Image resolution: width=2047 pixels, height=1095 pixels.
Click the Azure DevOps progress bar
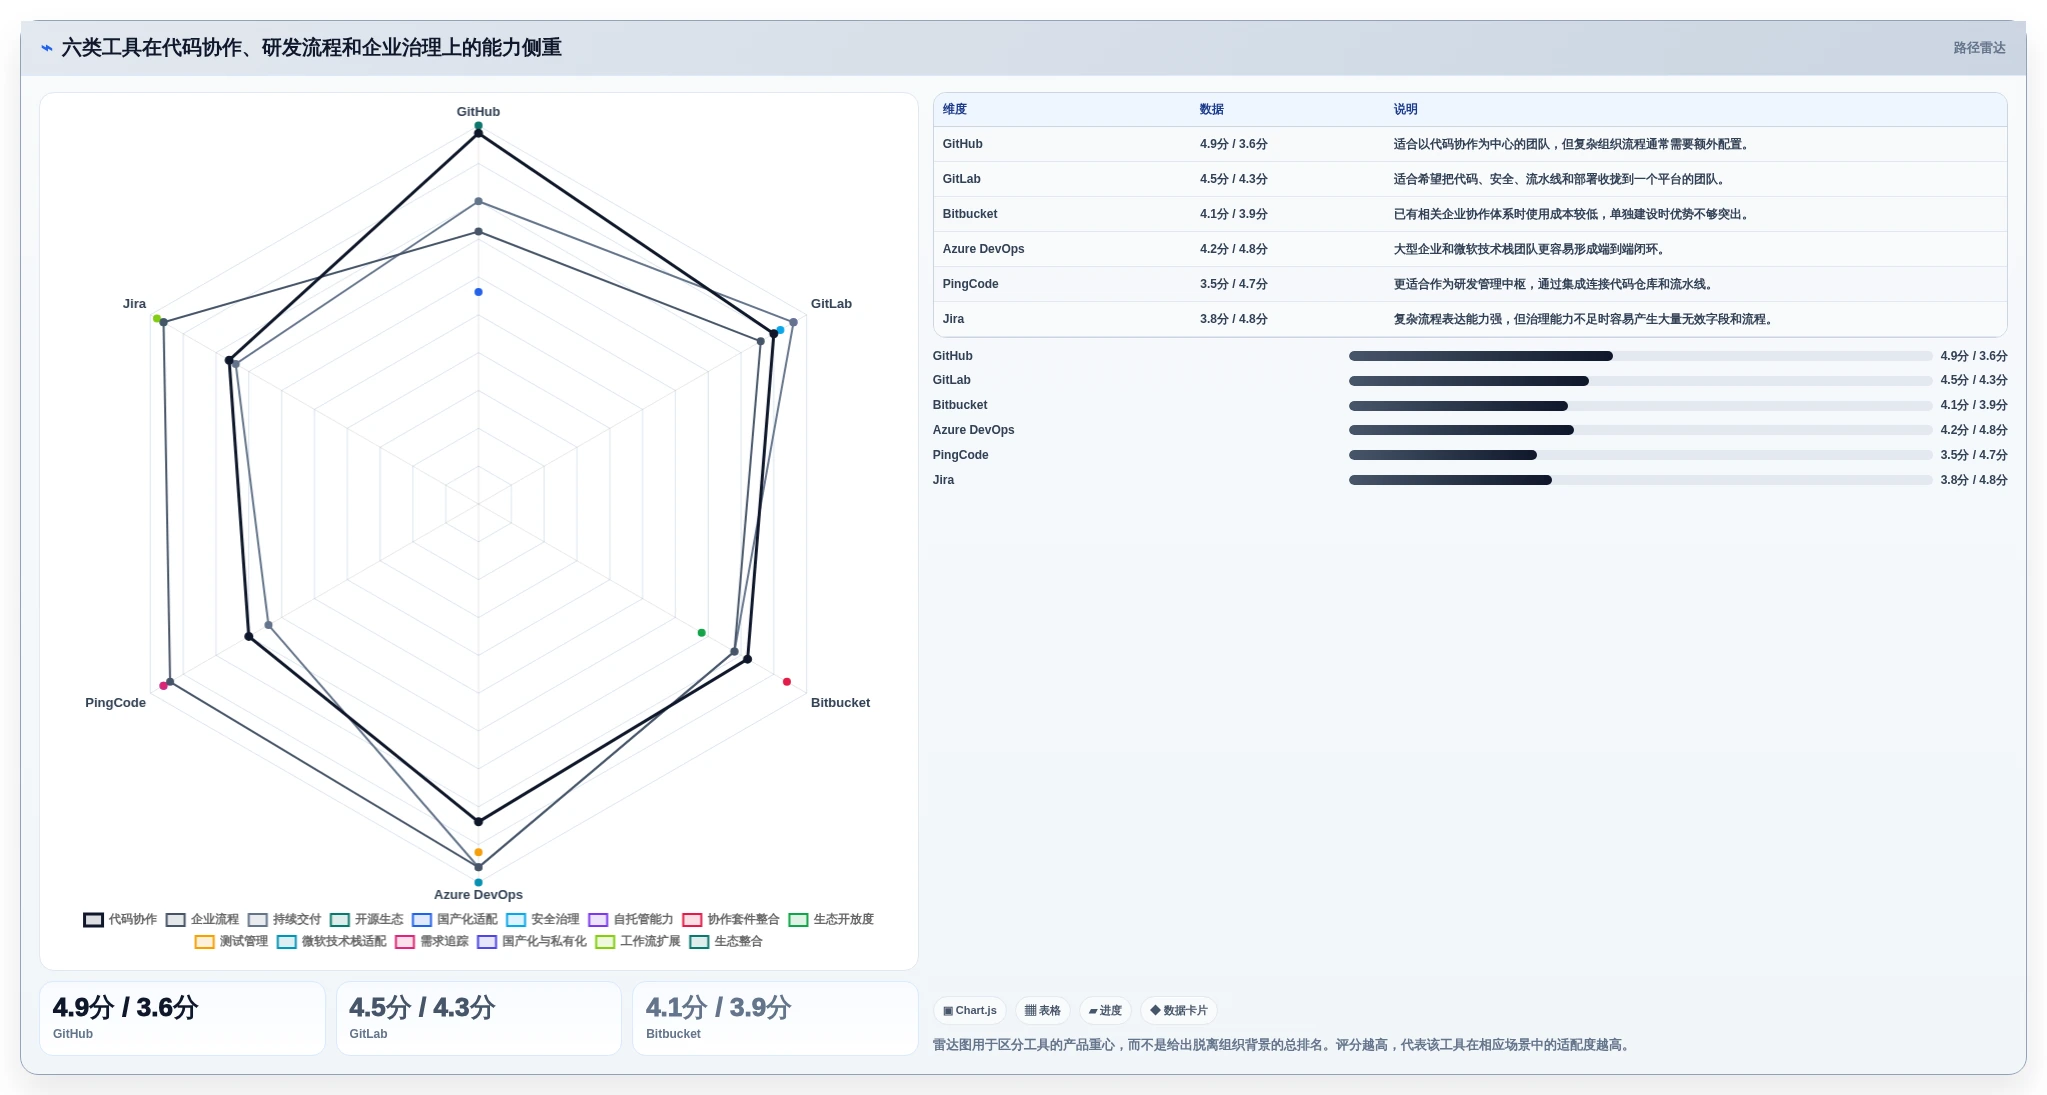[1640, 430]
